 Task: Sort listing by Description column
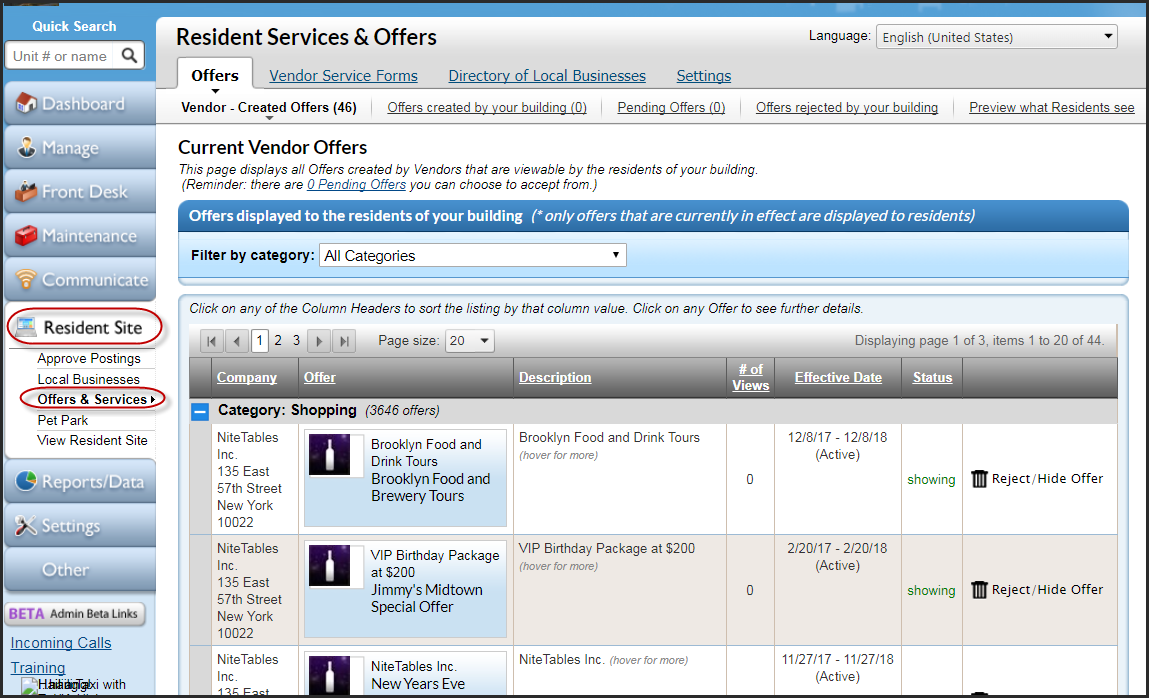(555, 377)
